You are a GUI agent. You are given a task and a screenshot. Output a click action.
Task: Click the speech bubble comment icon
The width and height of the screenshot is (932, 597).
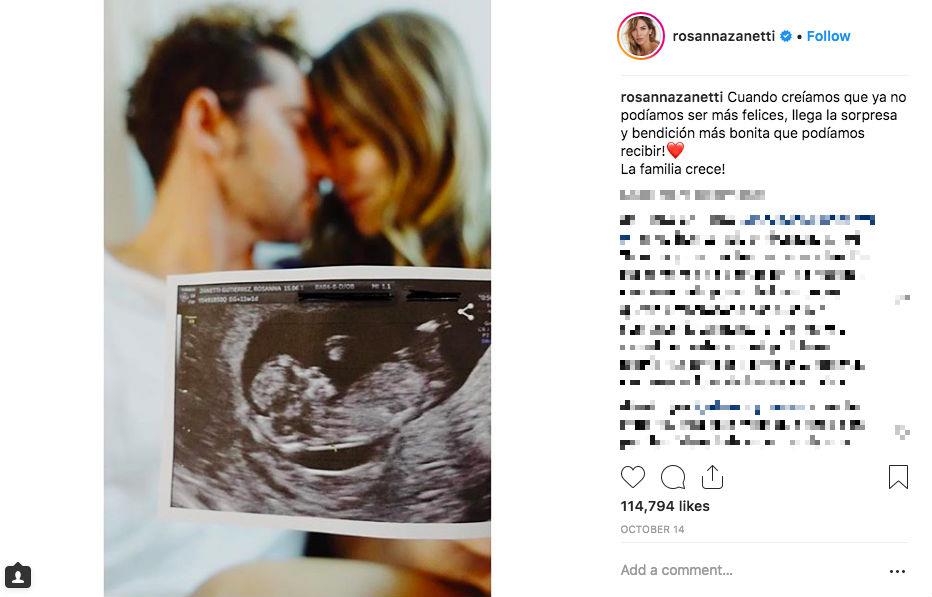pos(673,477)
